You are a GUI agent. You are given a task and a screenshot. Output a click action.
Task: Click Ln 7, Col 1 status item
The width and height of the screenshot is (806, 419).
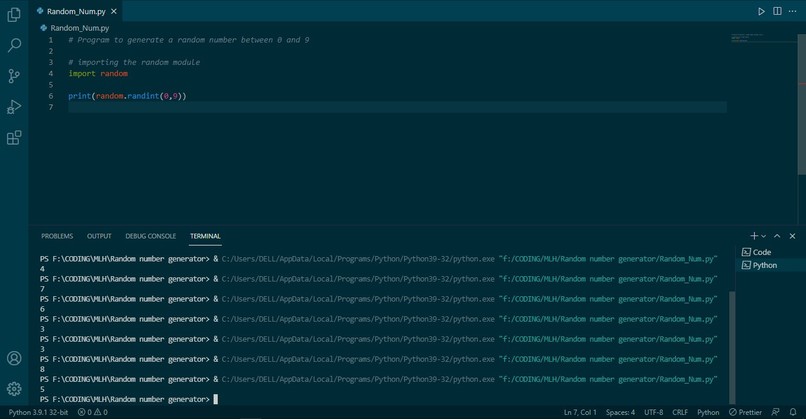[580, 412]
